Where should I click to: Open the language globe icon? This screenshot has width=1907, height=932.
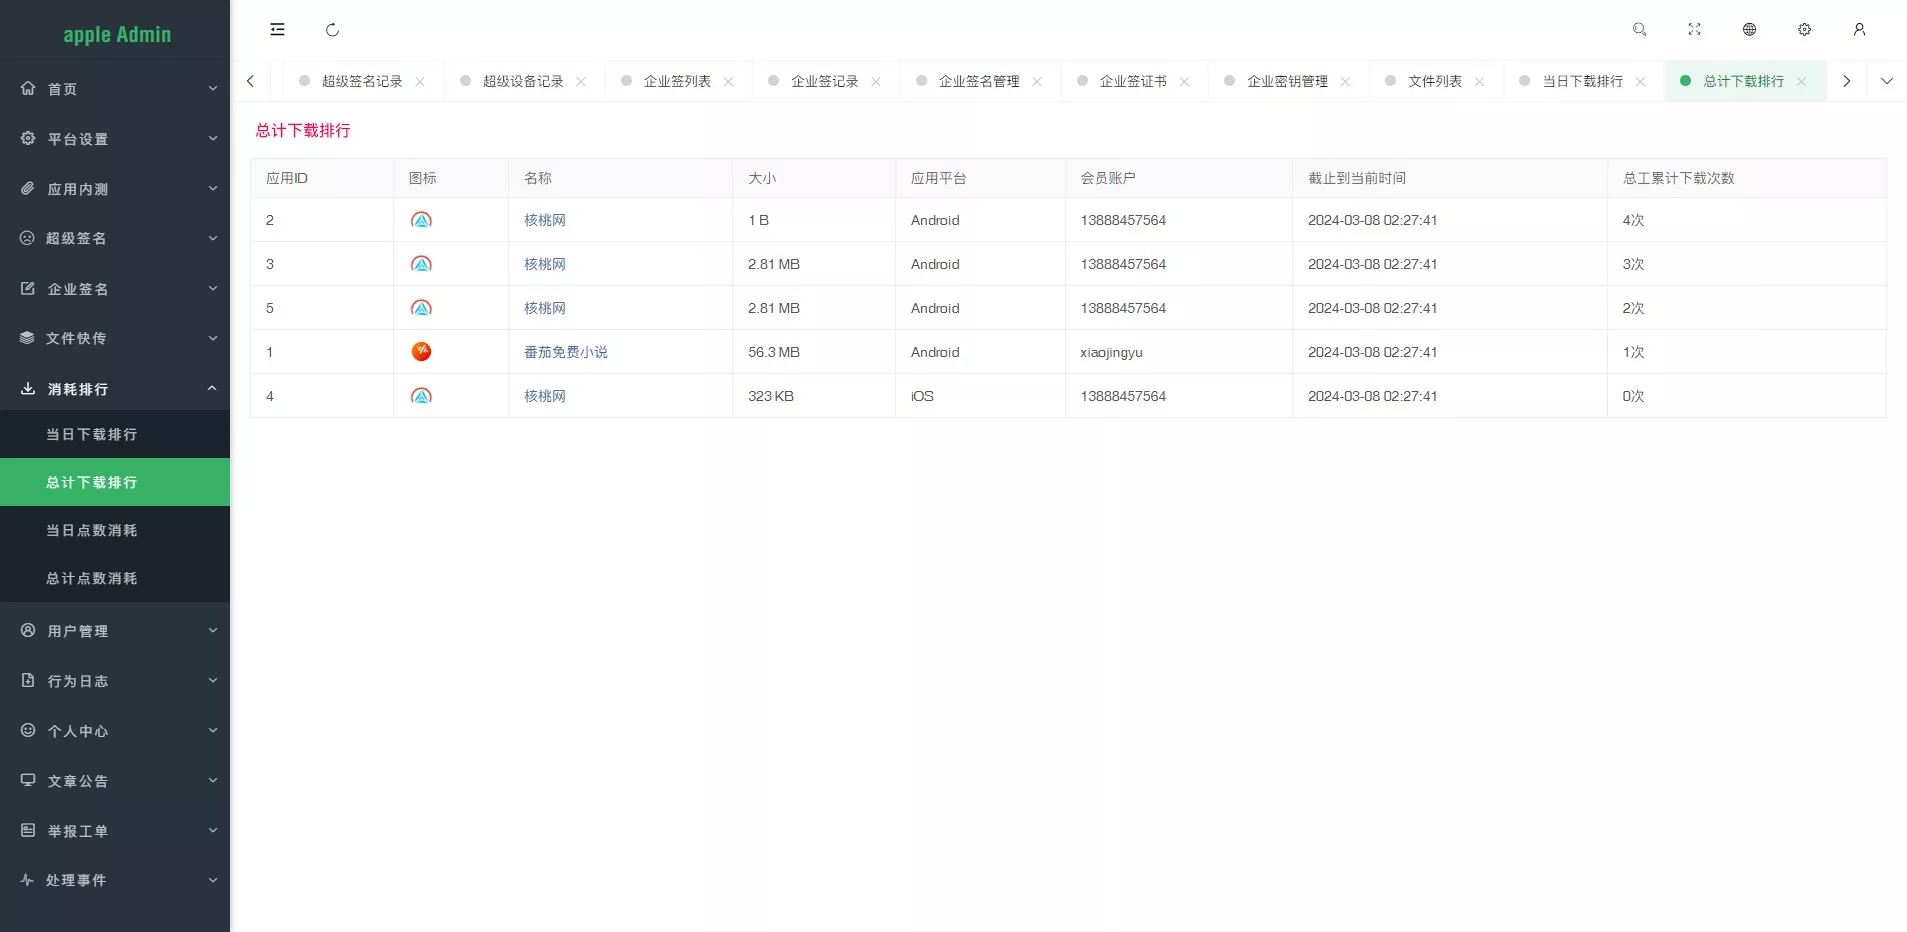(1750, 30)
